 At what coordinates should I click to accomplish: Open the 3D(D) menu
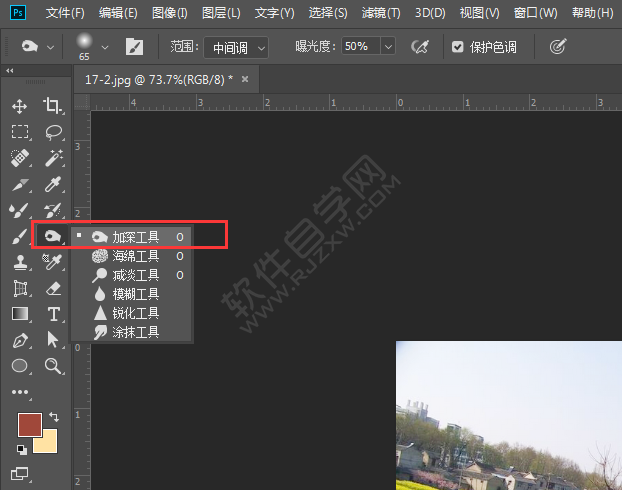(430, 13)
